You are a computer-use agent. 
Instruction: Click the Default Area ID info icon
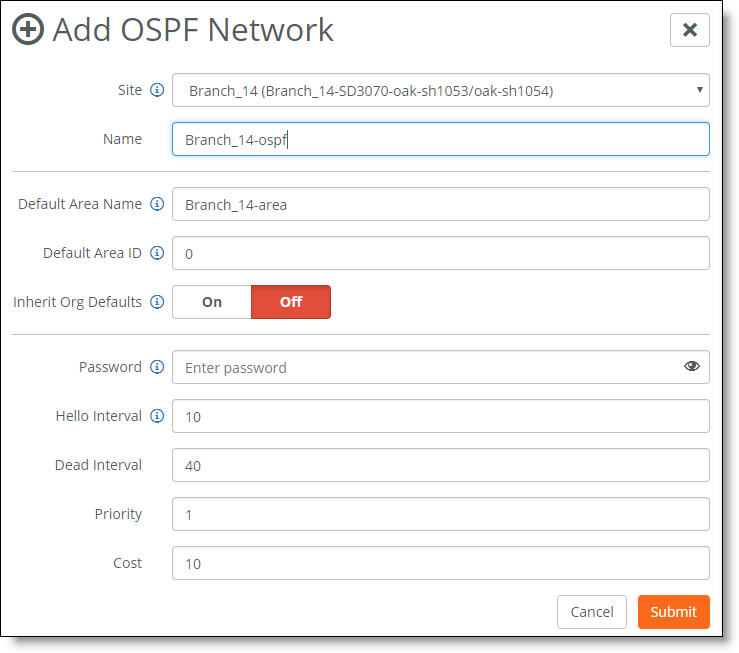(x=157, y=253)
